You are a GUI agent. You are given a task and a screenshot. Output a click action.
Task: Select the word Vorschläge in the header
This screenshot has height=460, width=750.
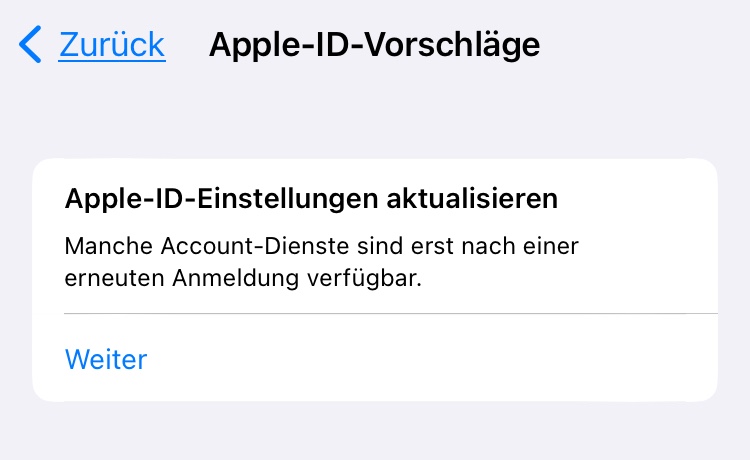(452, 45)
